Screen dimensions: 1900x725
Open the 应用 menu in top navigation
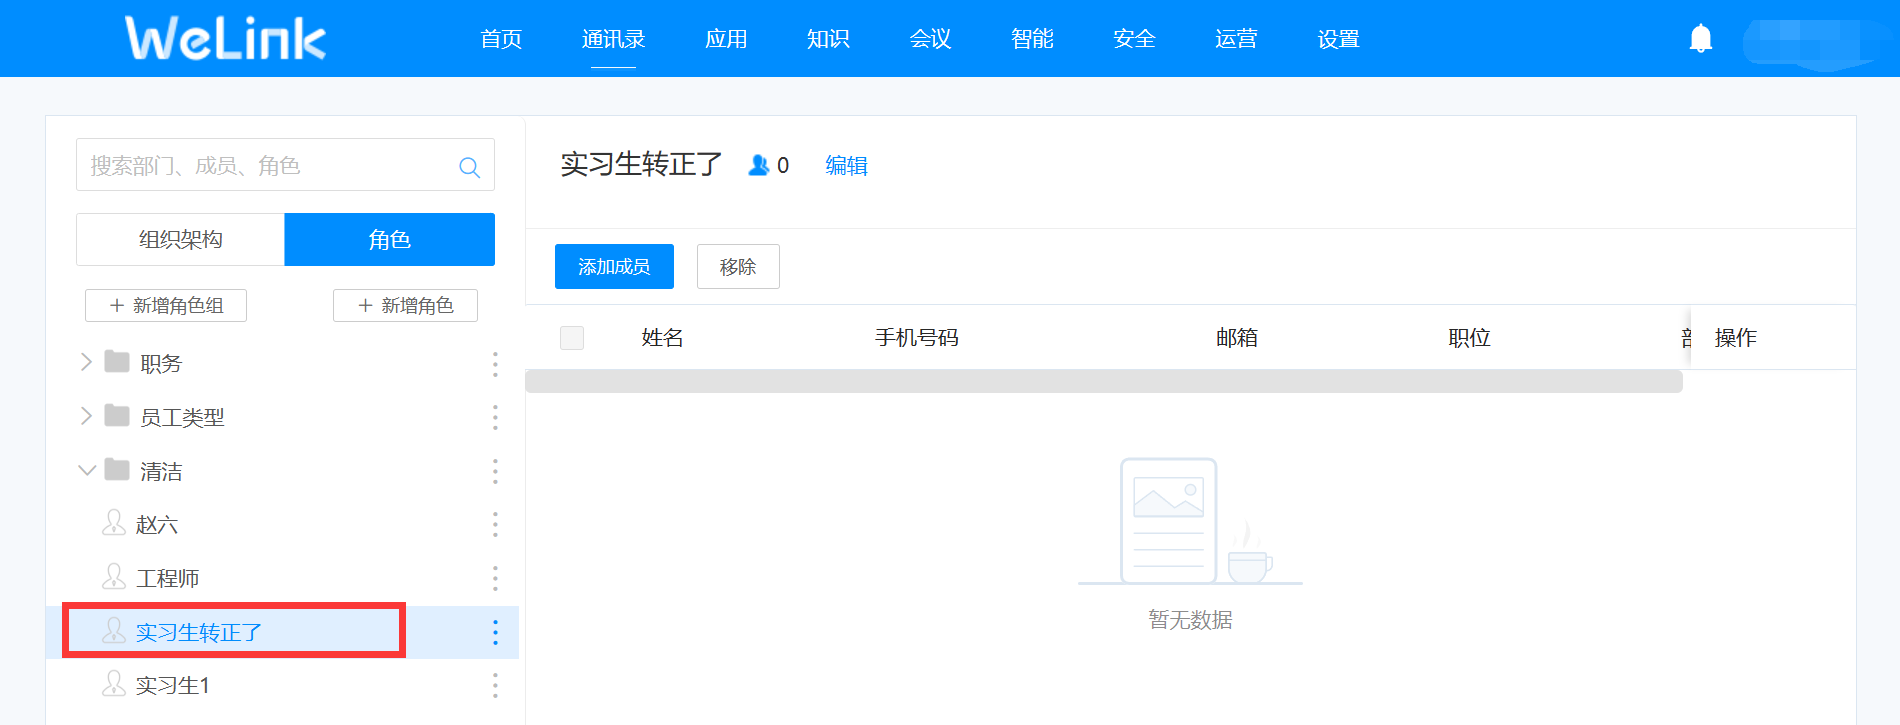(726, 39)
